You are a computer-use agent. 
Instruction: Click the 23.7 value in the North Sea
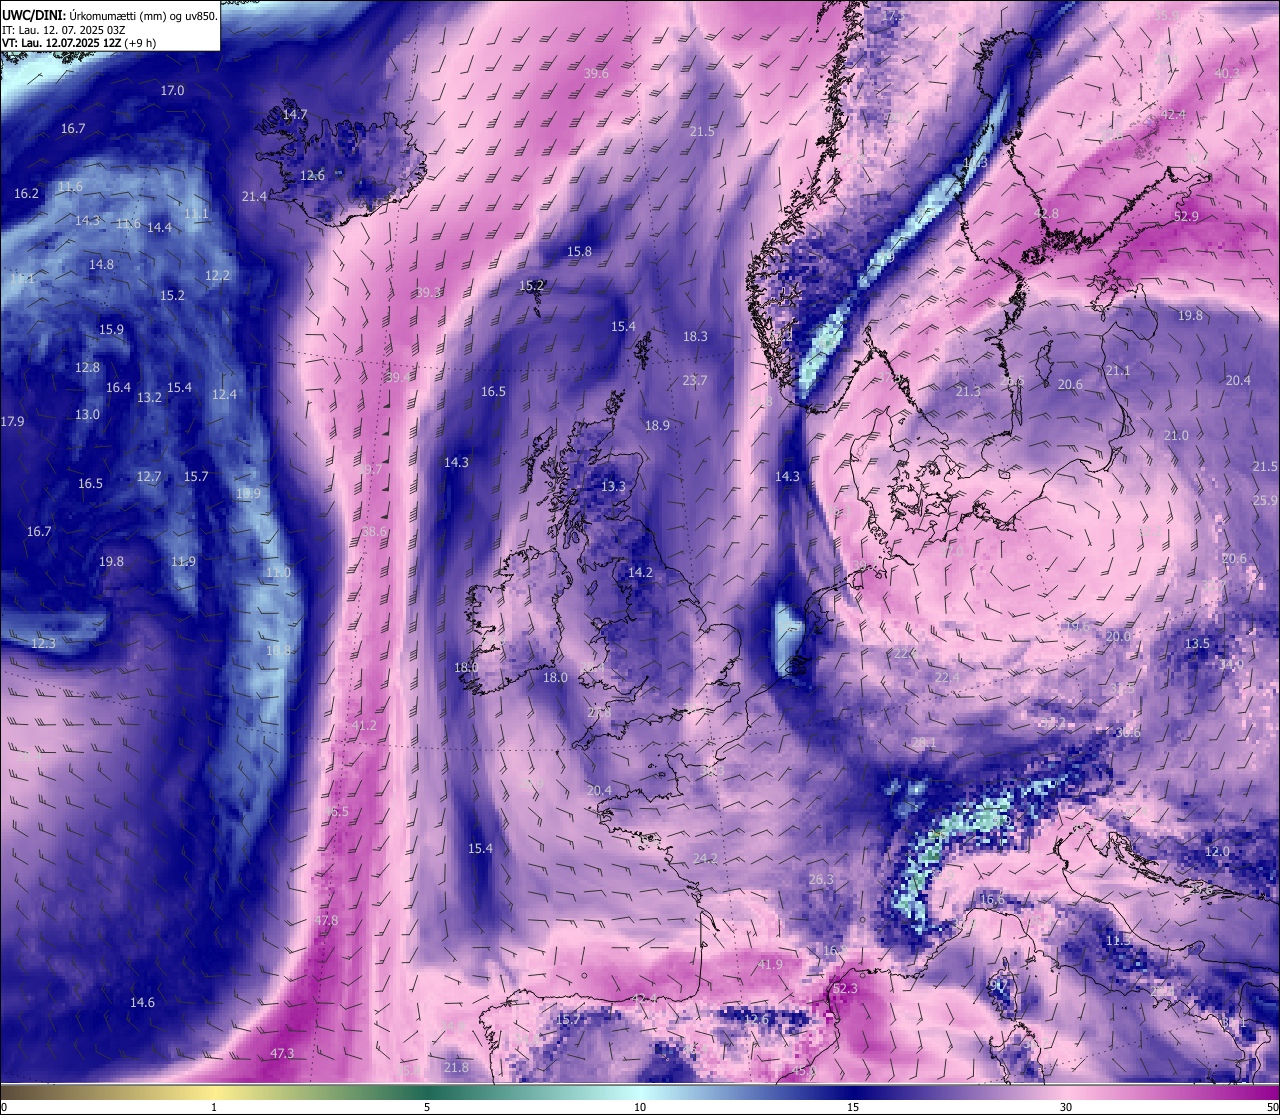[695, 381]
